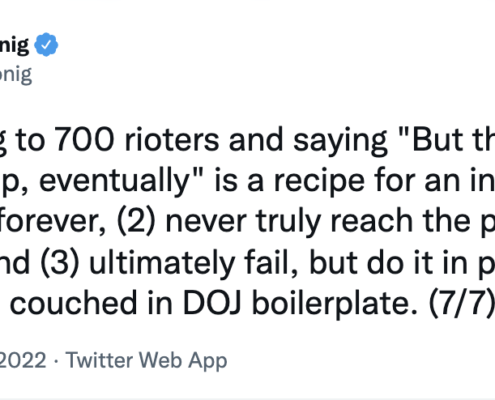Click the number '700' in the tweet
The image size is (495, 400).
coord(84,140)
